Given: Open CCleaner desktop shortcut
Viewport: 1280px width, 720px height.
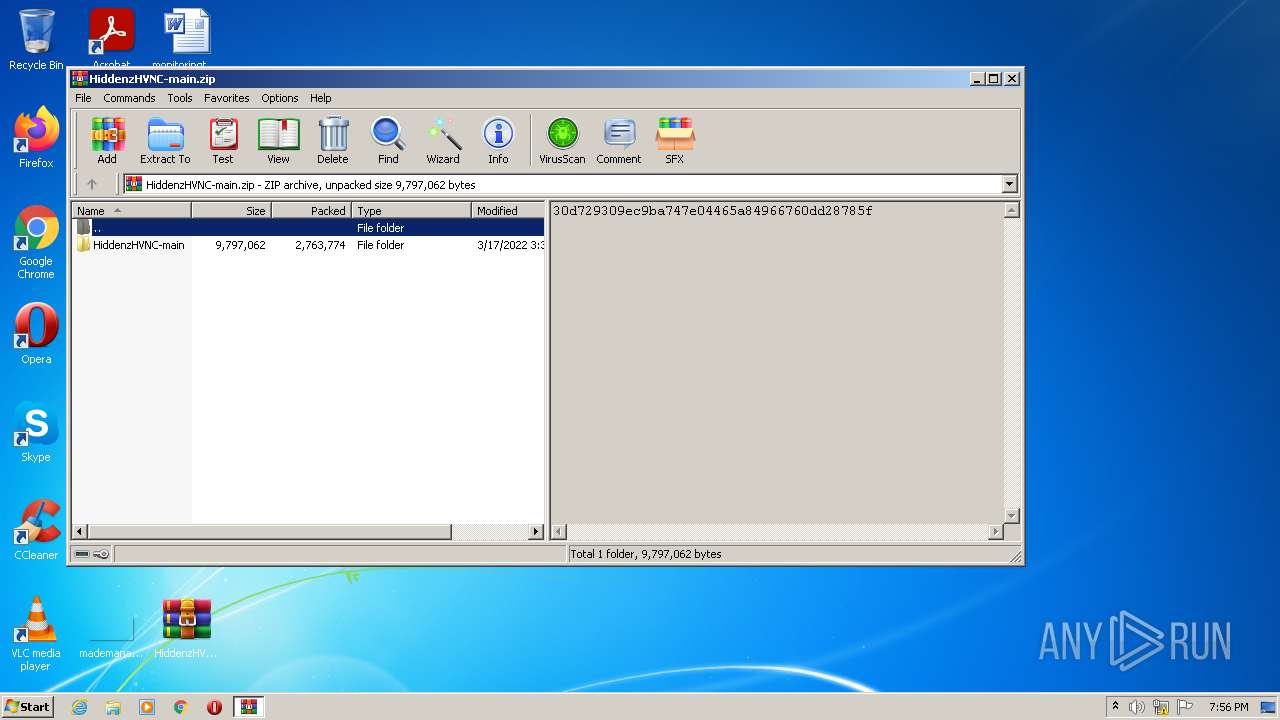Looking at the screenshot, I should tap(36, 530).
